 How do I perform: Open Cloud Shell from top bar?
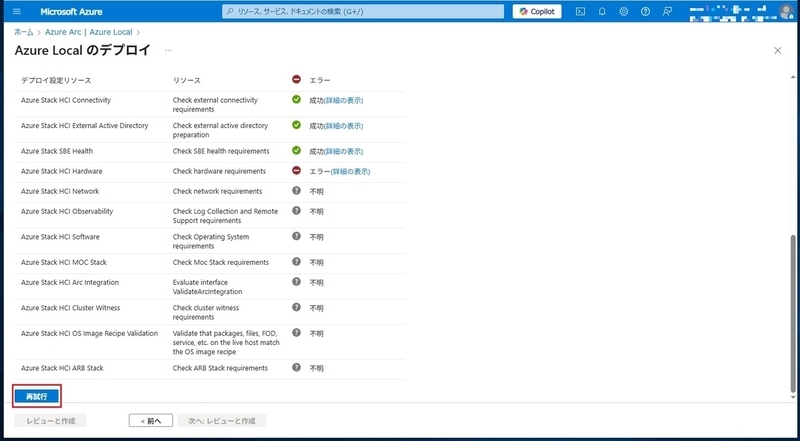pos(580,11)
